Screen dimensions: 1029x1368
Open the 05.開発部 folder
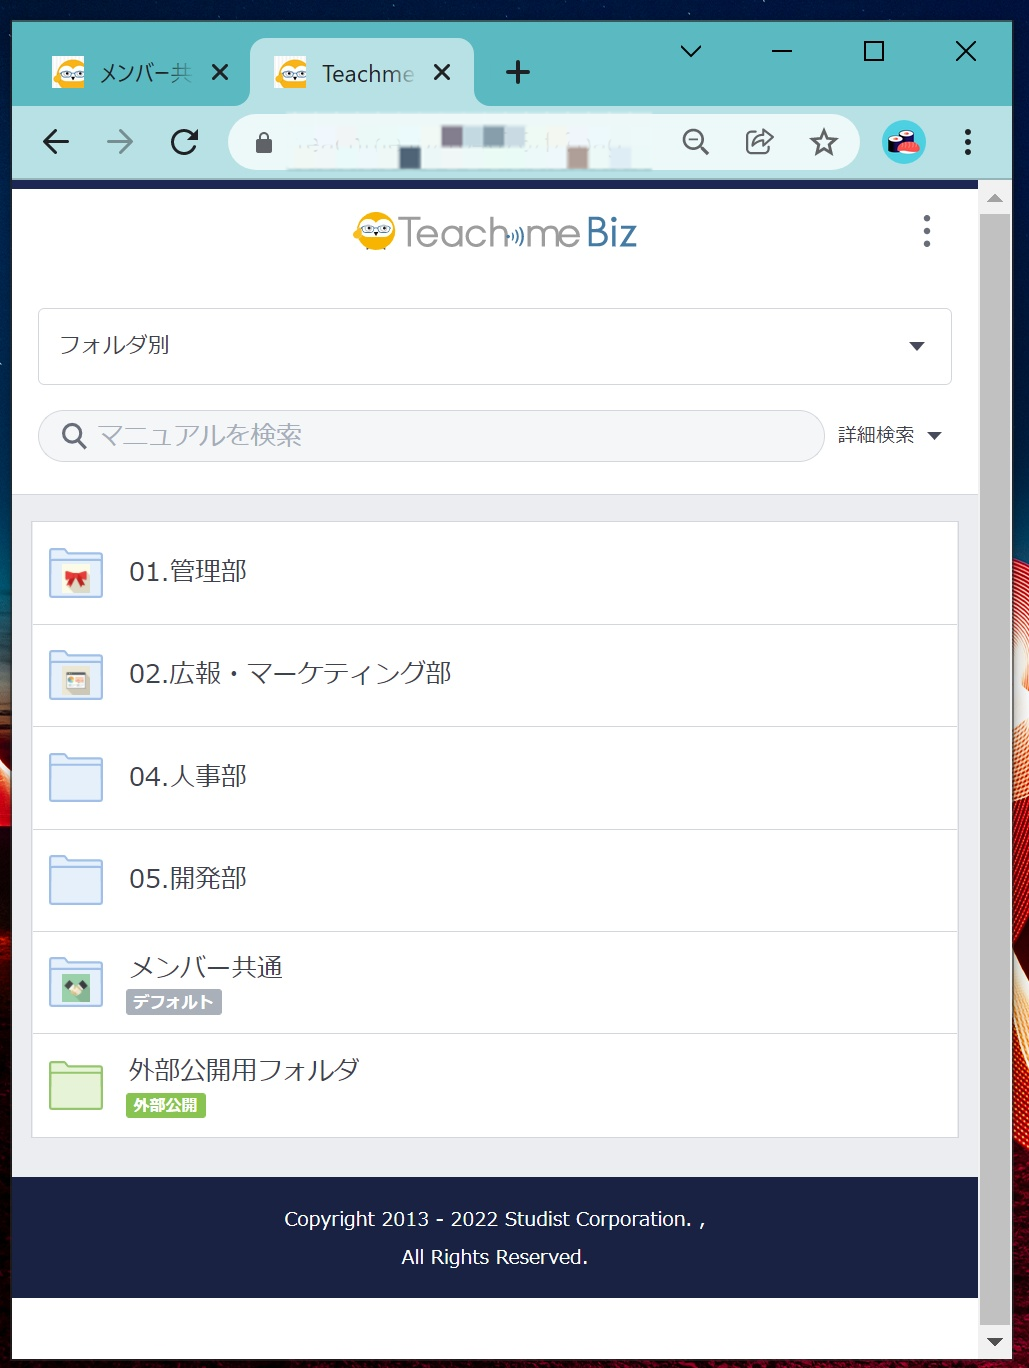[188, 879]
